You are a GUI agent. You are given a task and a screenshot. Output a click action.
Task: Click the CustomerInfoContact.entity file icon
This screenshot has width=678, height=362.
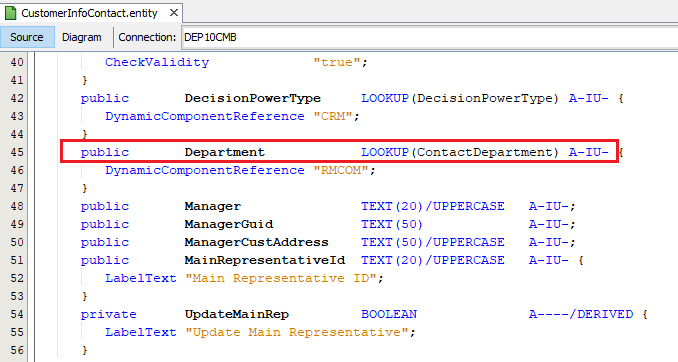pos(10,13)
